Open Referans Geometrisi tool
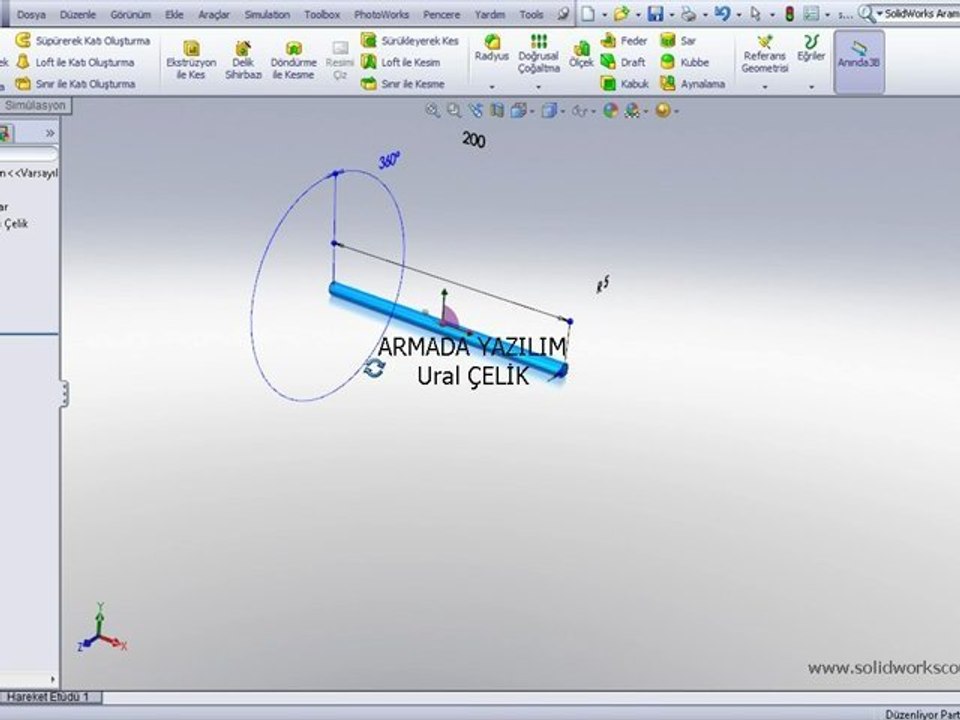 click(765, 54)
